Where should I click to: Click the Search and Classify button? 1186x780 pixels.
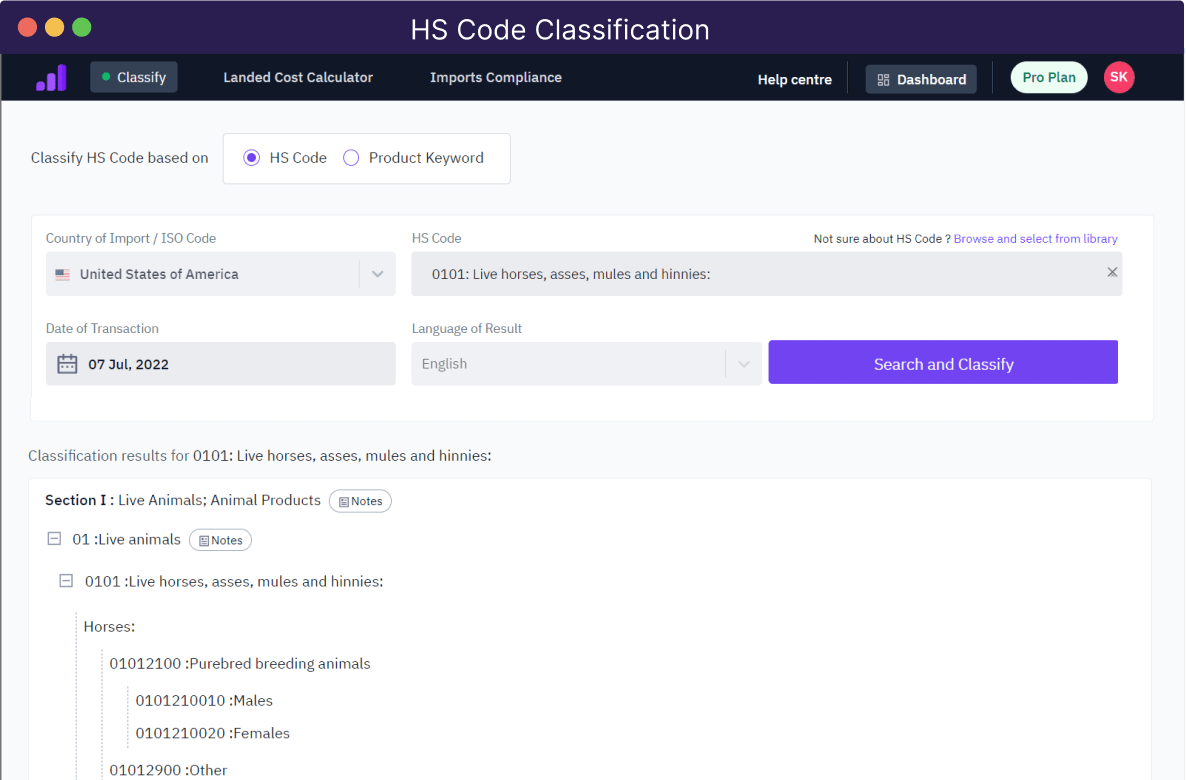coord(943,362)
